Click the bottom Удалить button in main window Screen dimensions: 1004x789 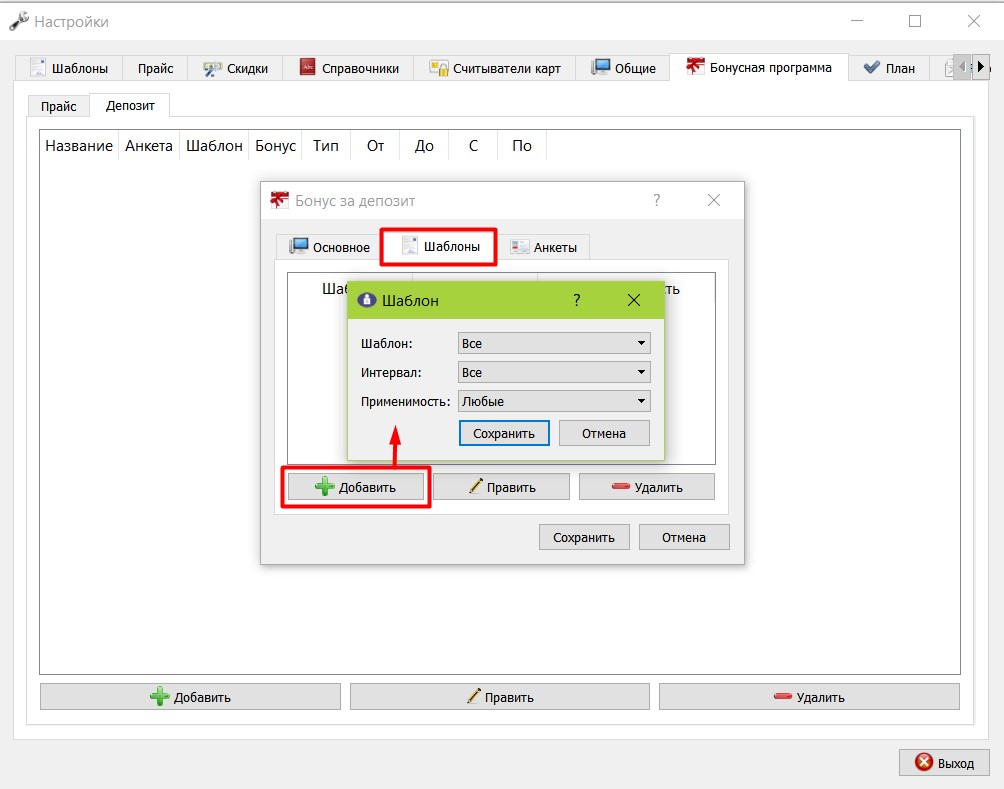tap(809, 697)
